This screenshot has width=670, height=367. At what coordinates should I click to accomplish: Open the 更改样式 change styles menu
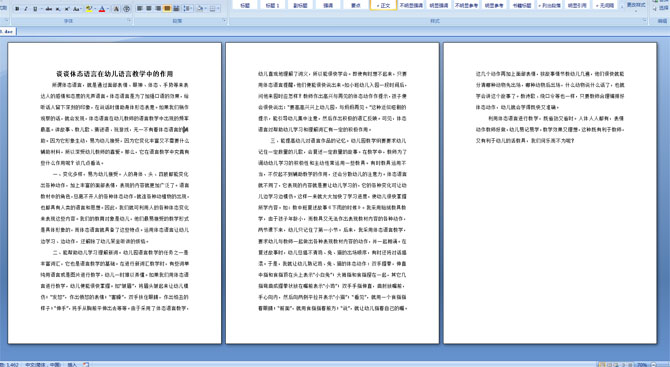pyautogui.click(x=636, y=5)
